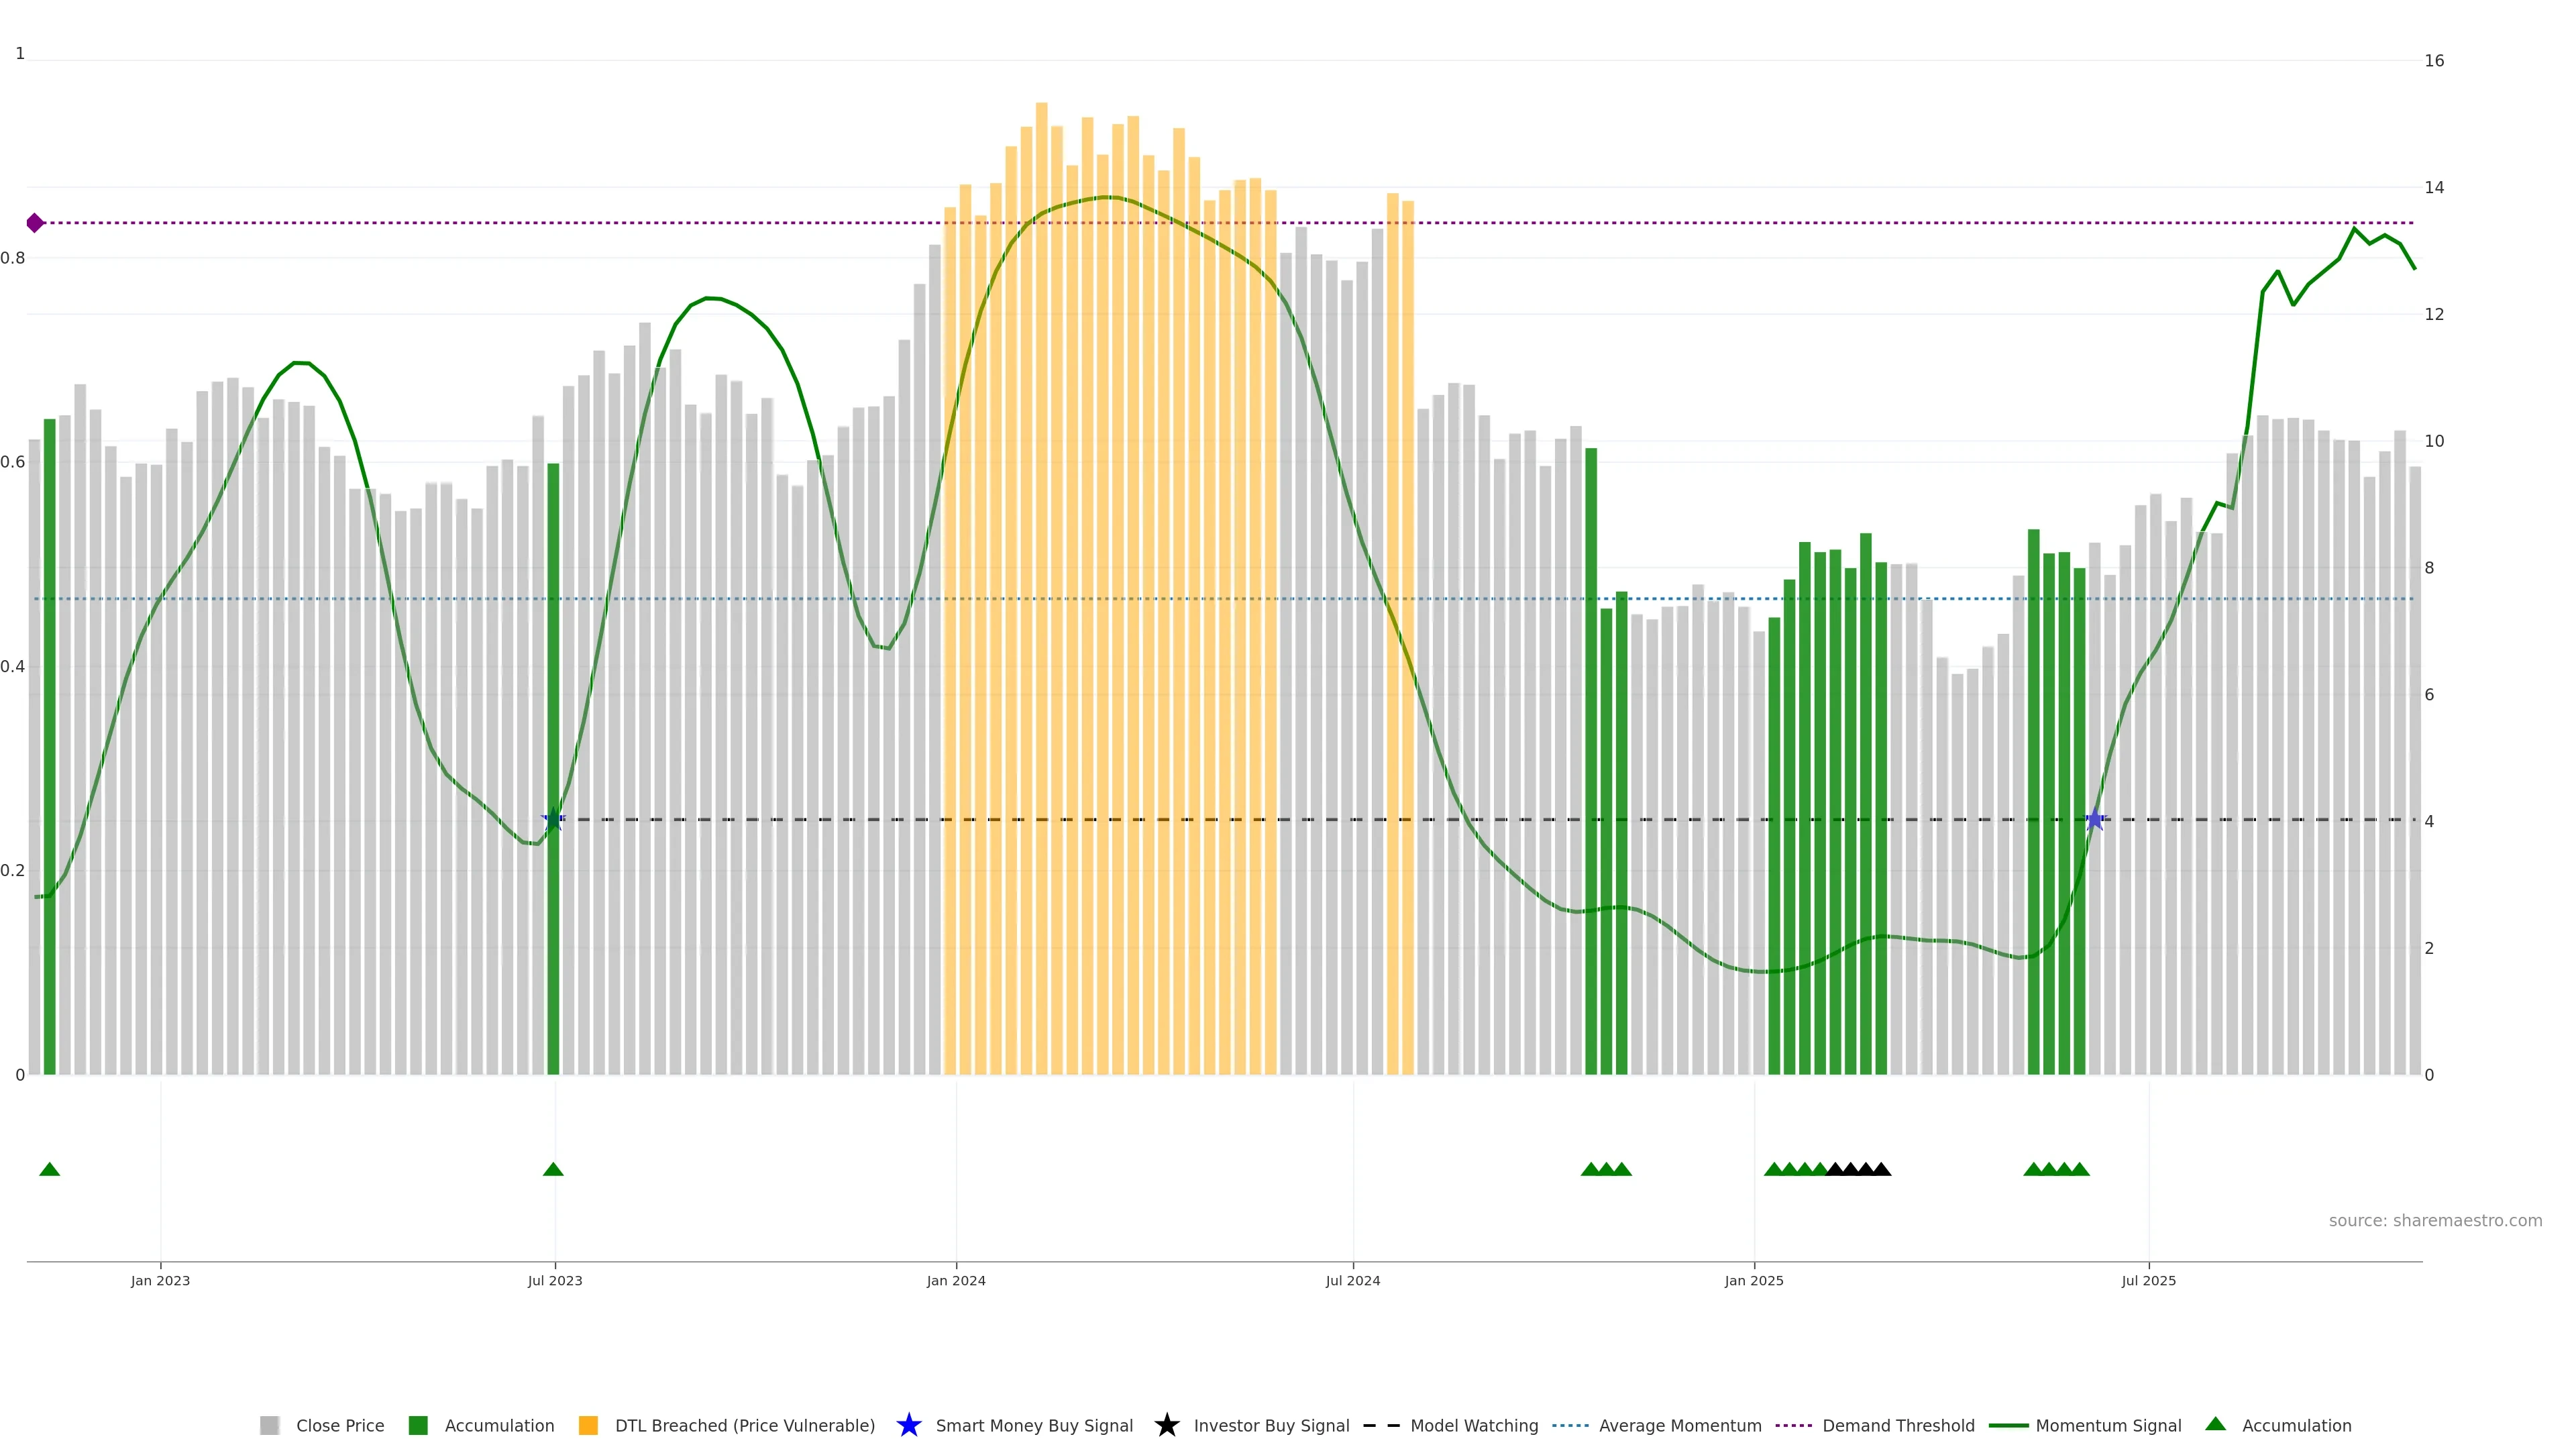Click the purple diamond Demand Threshold marker
Viewport: 2576px width, 1449px height.
[x=35, y=223]
